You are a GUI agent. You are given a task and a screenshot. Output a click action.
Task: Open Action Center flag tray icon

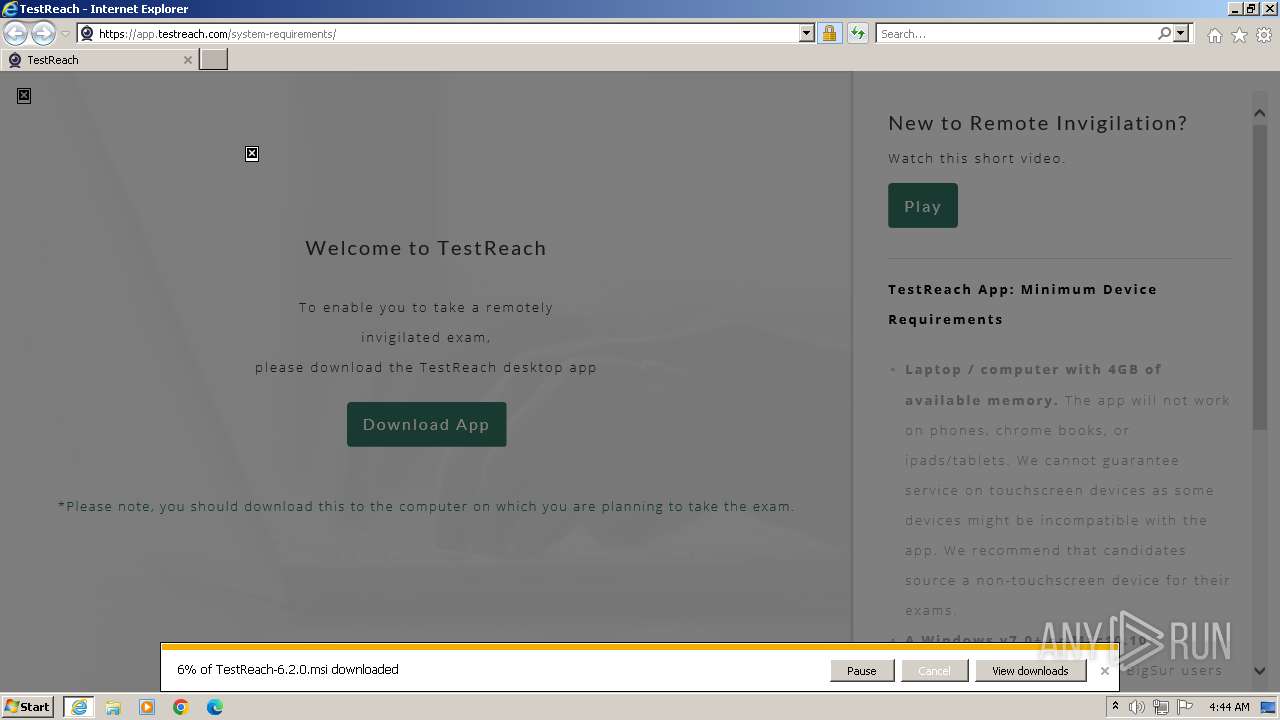click(x=1185, y=707)
